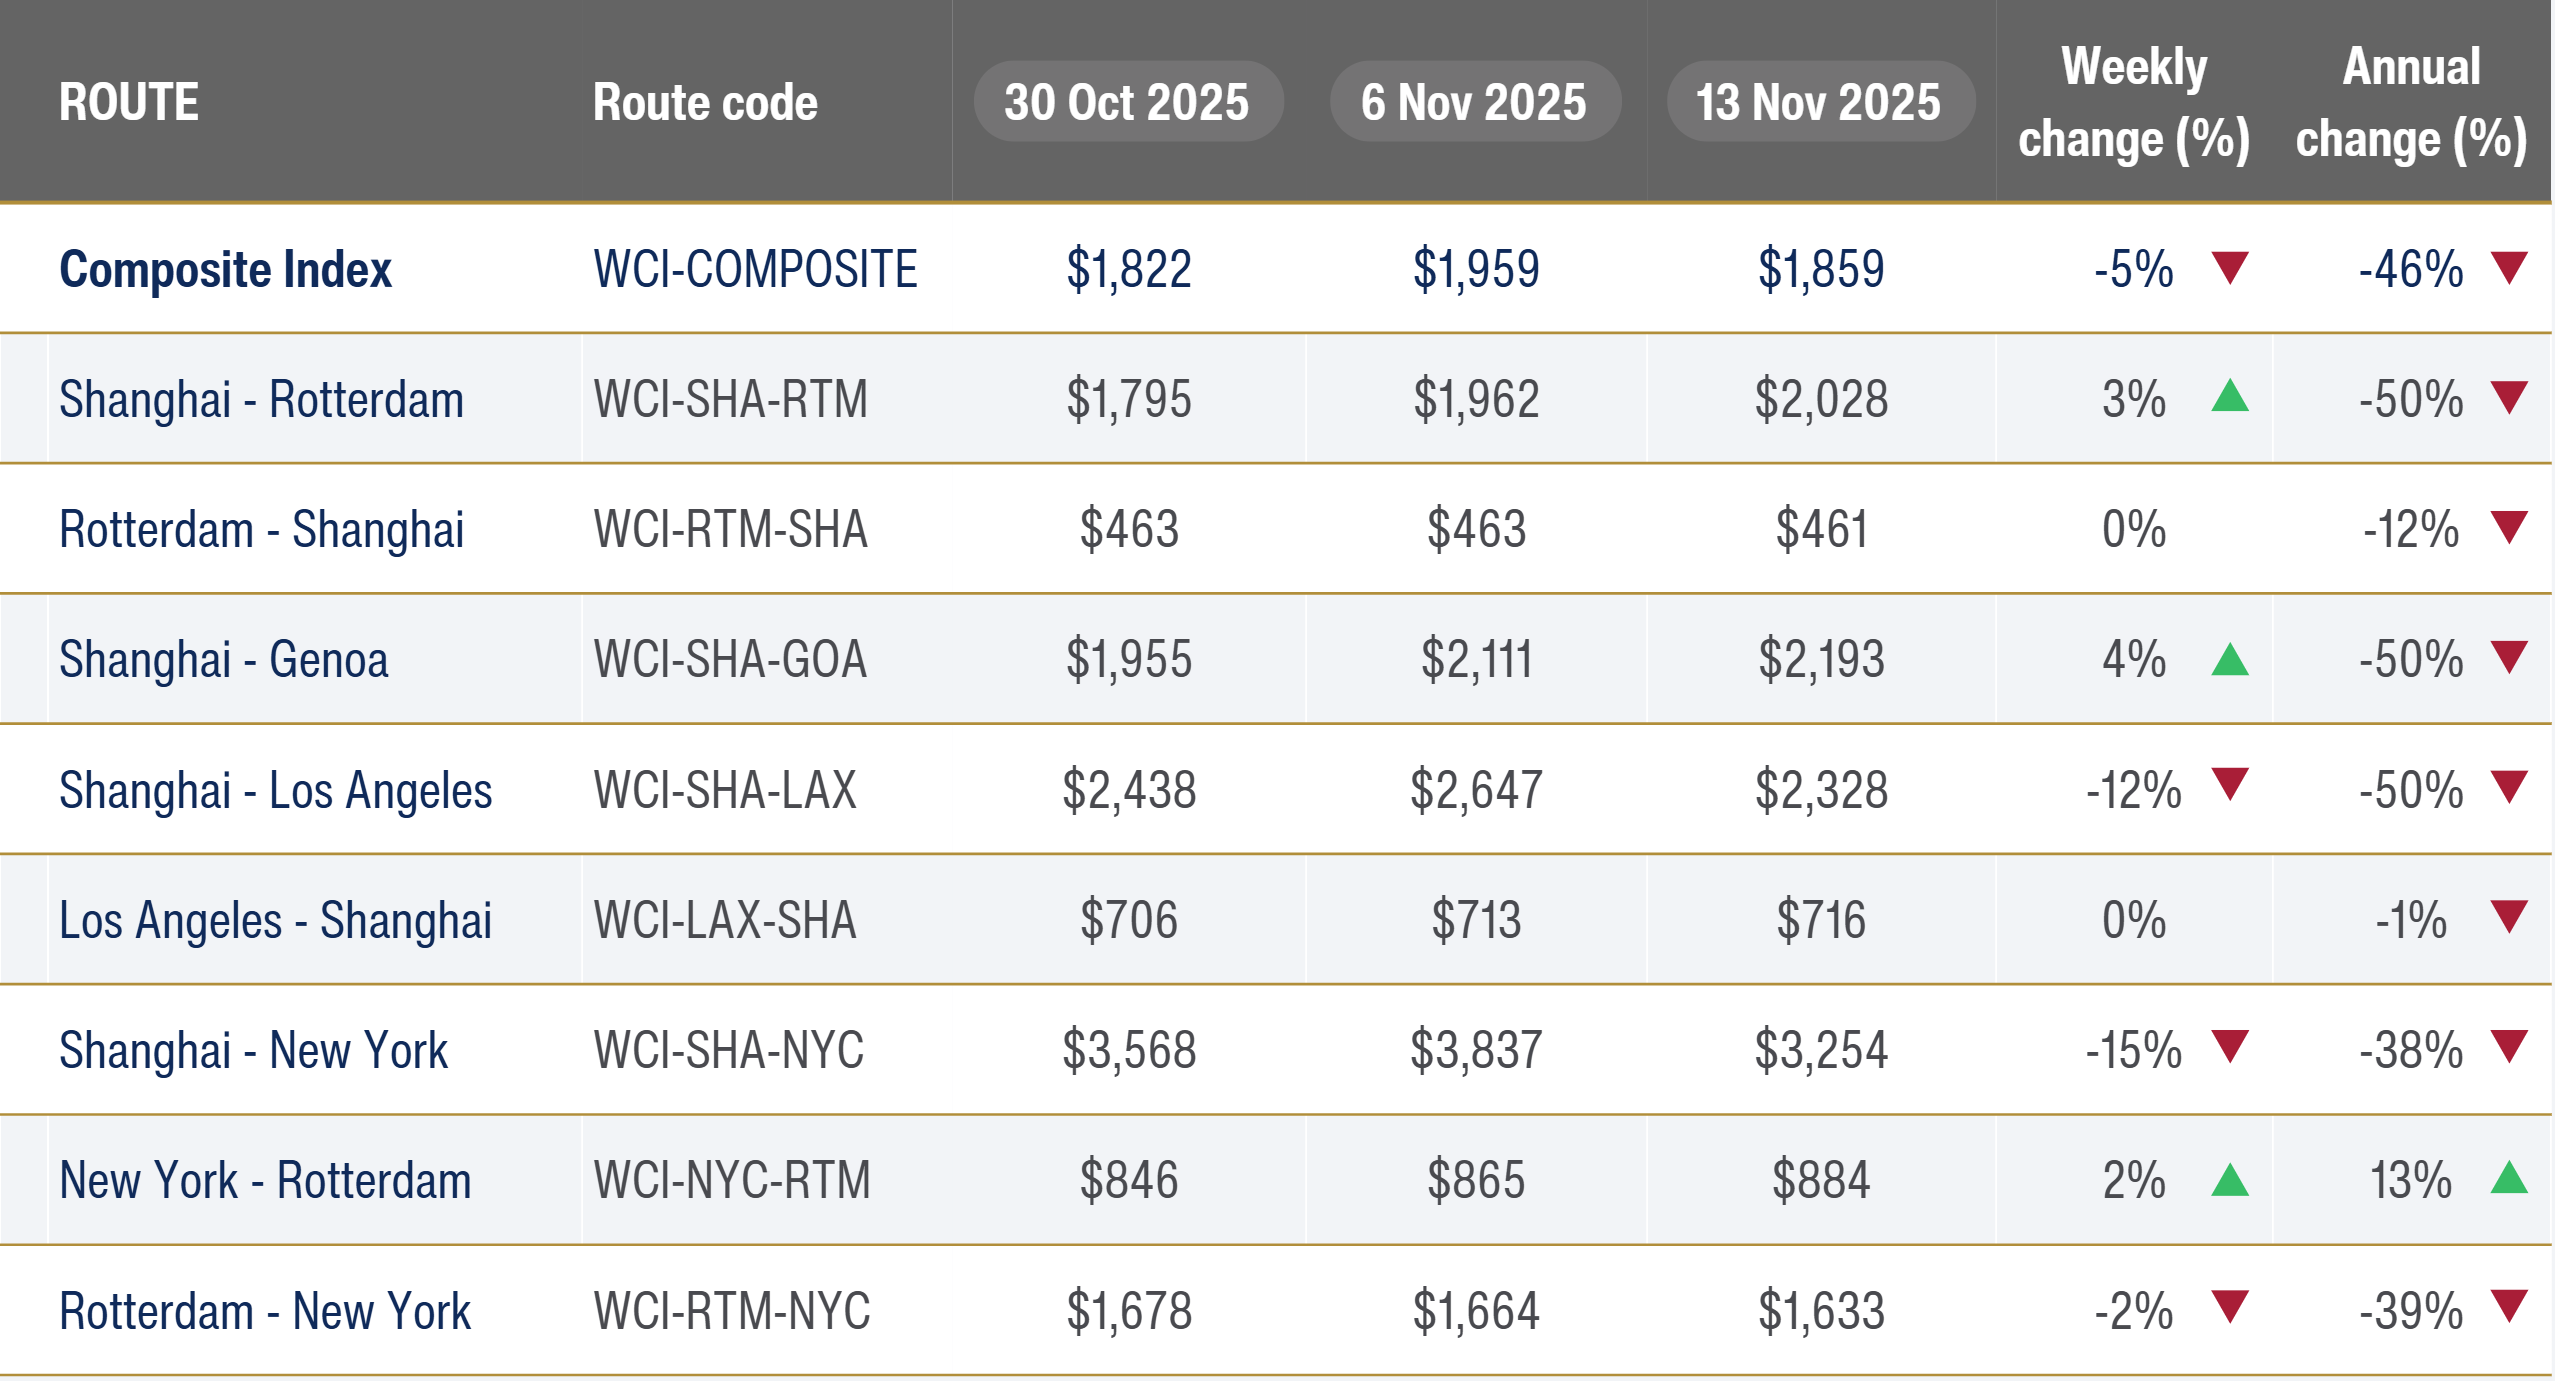Open the Rotterdam - New York route
2555x1381 pixels.
[x=264, y=1311]
